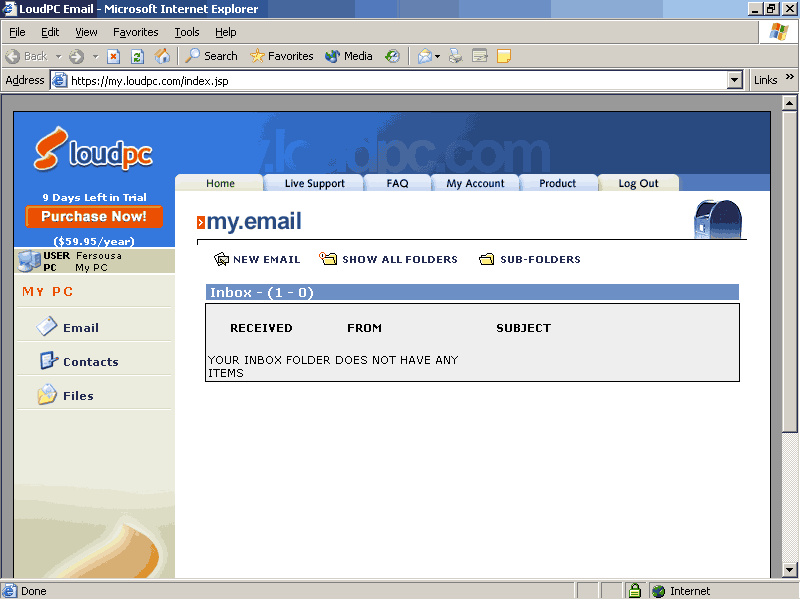Go to browser Home icon
800x600 pixels.
point(162,56)
